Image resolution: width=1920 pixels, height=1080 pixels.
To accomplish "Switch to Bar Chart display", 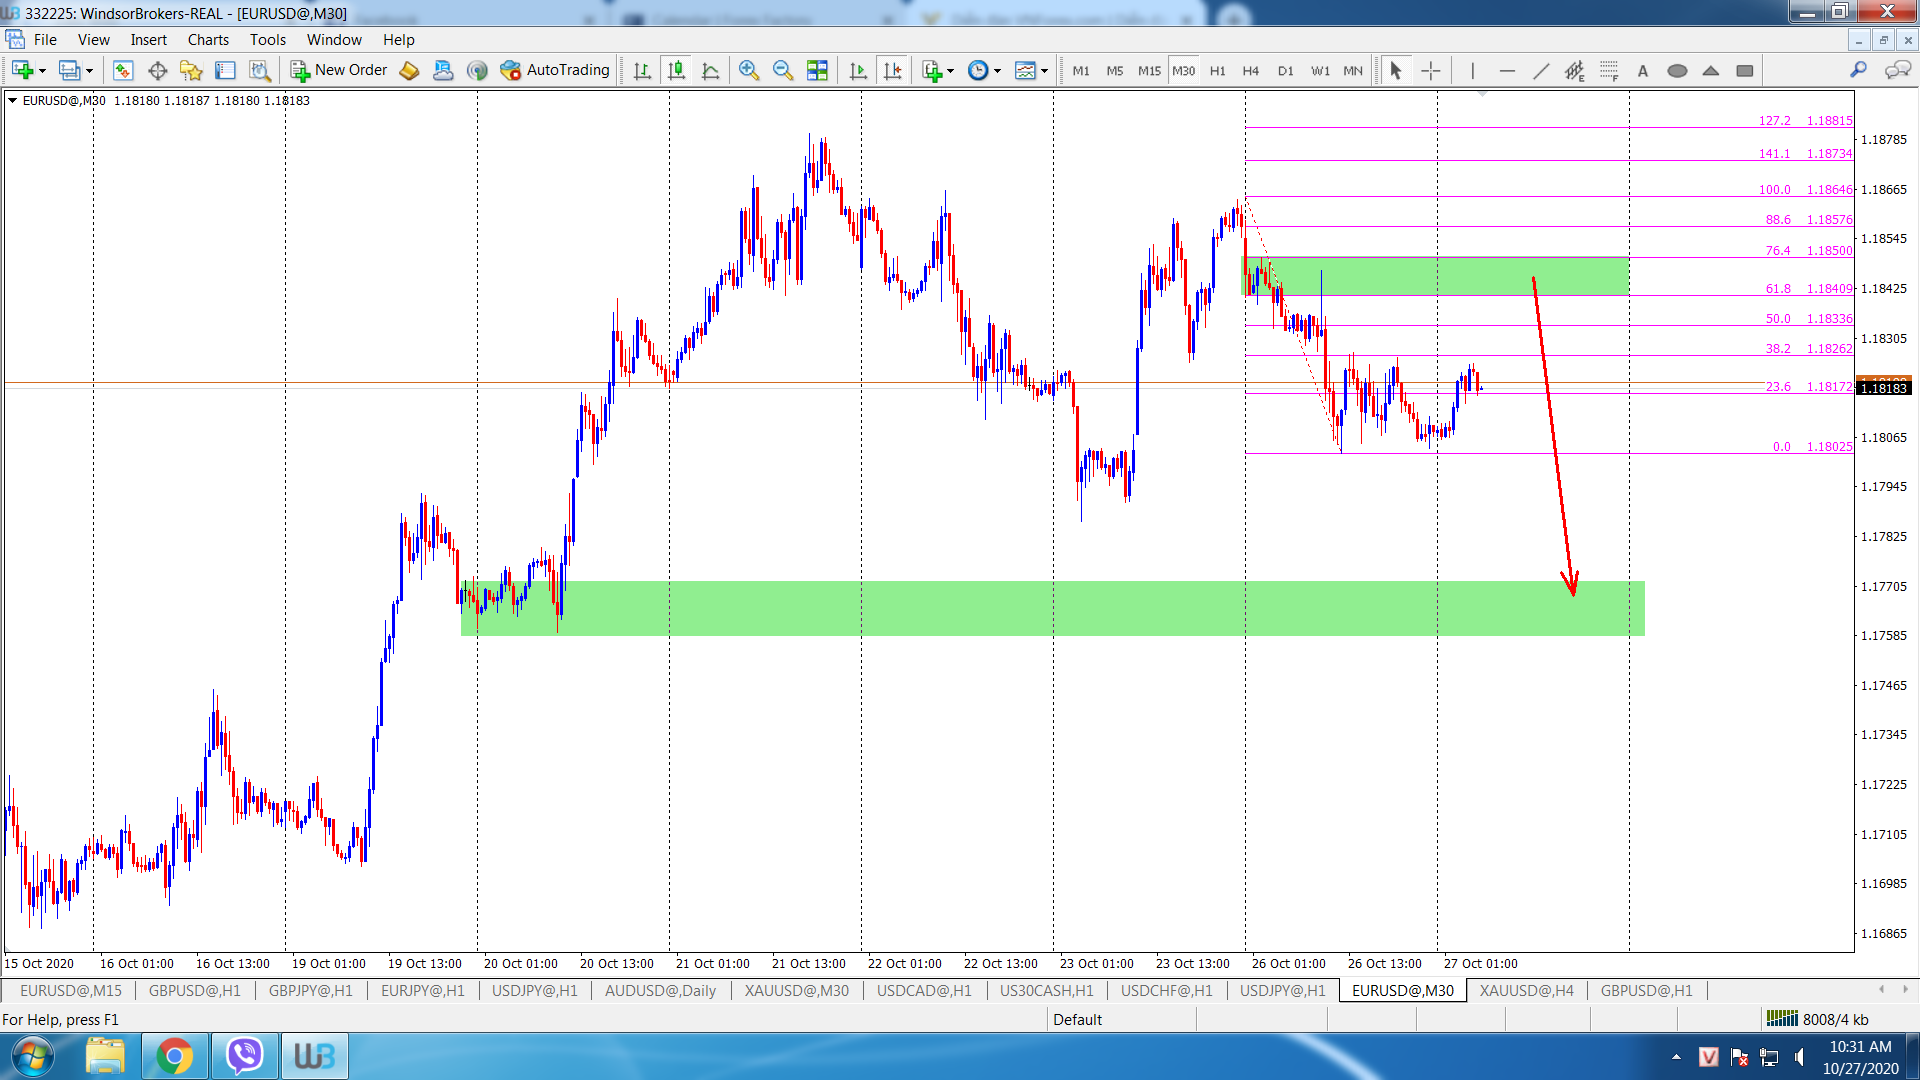I will 642,70.
